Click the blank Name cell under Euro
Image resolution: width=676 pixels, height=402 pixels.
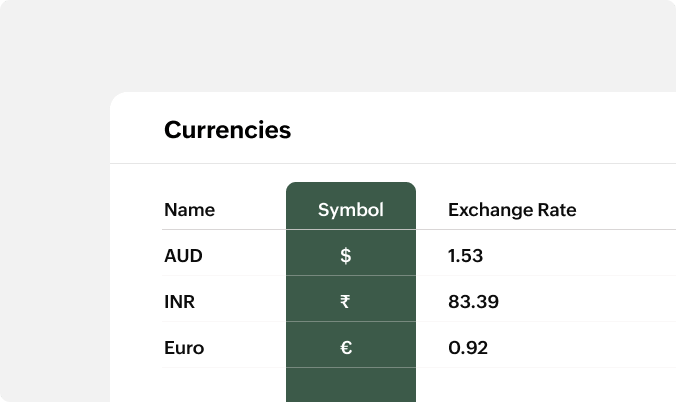(x=200, y=385)
